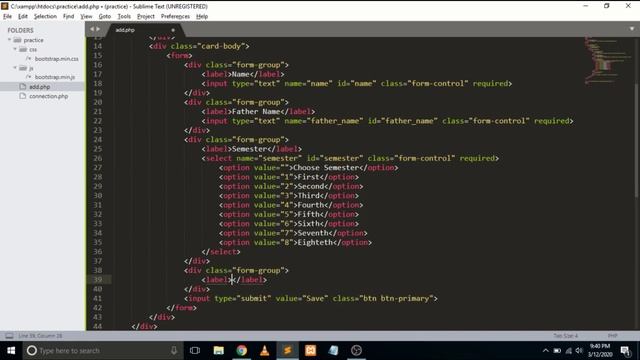Open the Edit menu
The width and height of the screenshot is (640, 360).
point(23,16)
